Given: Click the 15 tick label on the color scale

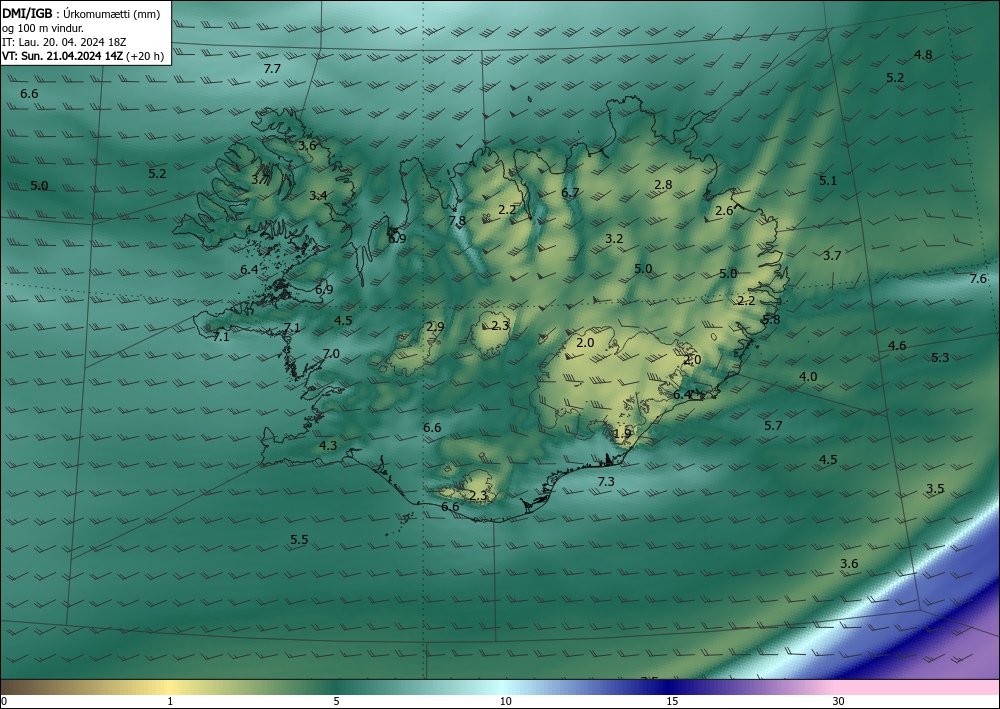Looking at the screenshot, I should tap(672, 701).
